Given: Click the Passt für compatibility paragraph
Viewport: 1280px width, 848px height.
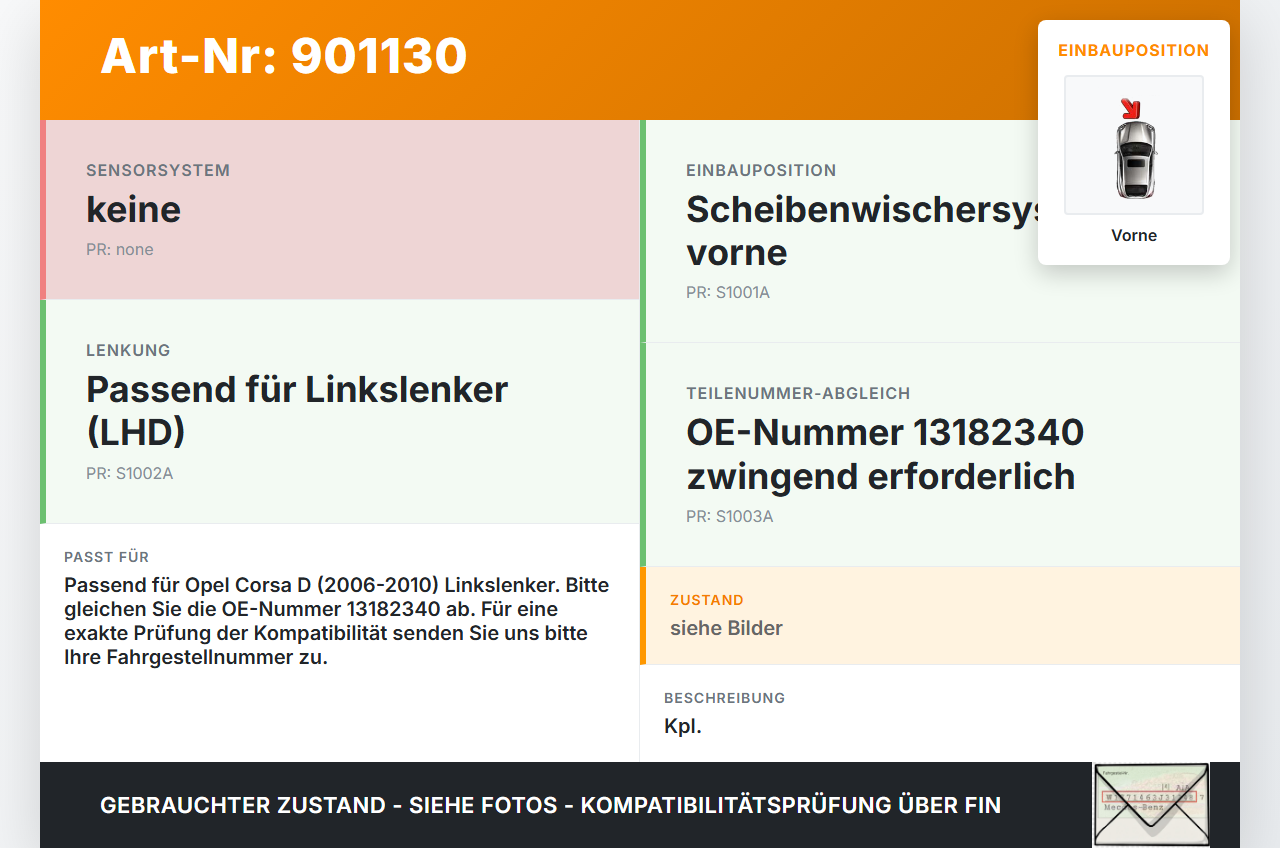Looking at the screenshot, I should 337,621.
